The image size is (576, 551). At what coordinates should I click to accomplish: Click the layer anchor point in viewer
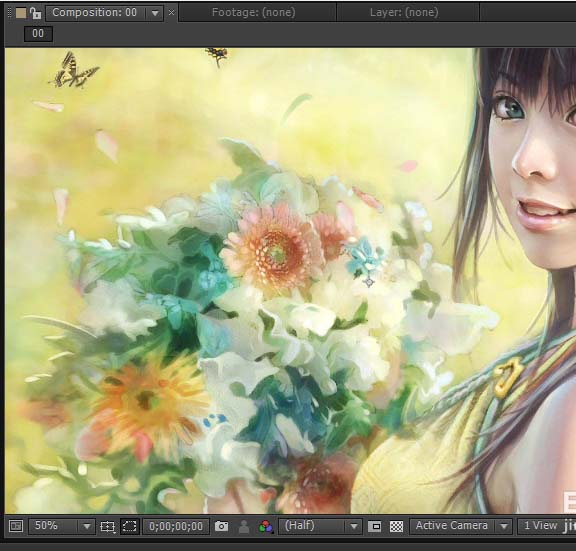pyautogui.click(x=369, y=282)
